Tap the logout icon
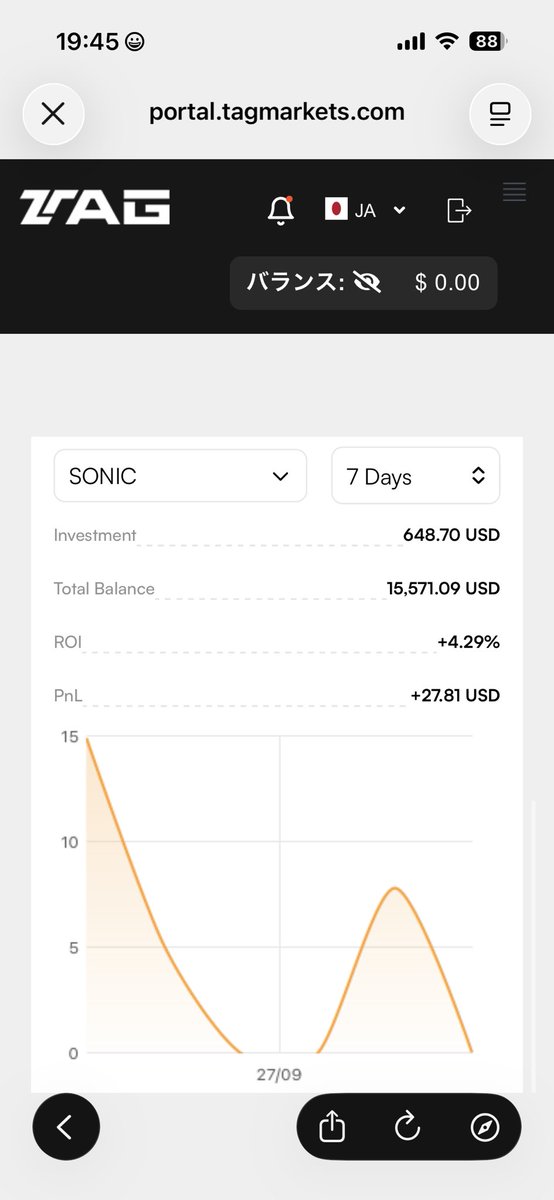 pyautogui.click(x=458, y=210)
